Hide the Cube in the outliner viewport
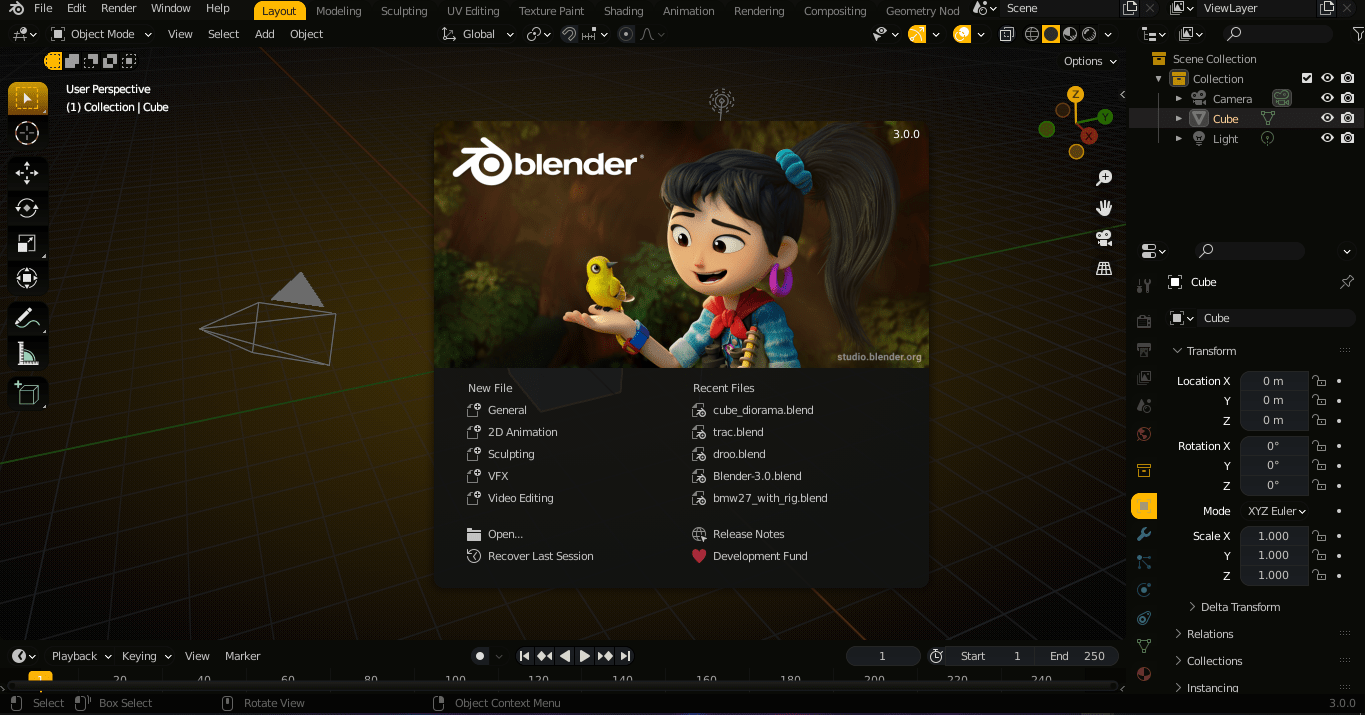 coord(1327,118)
